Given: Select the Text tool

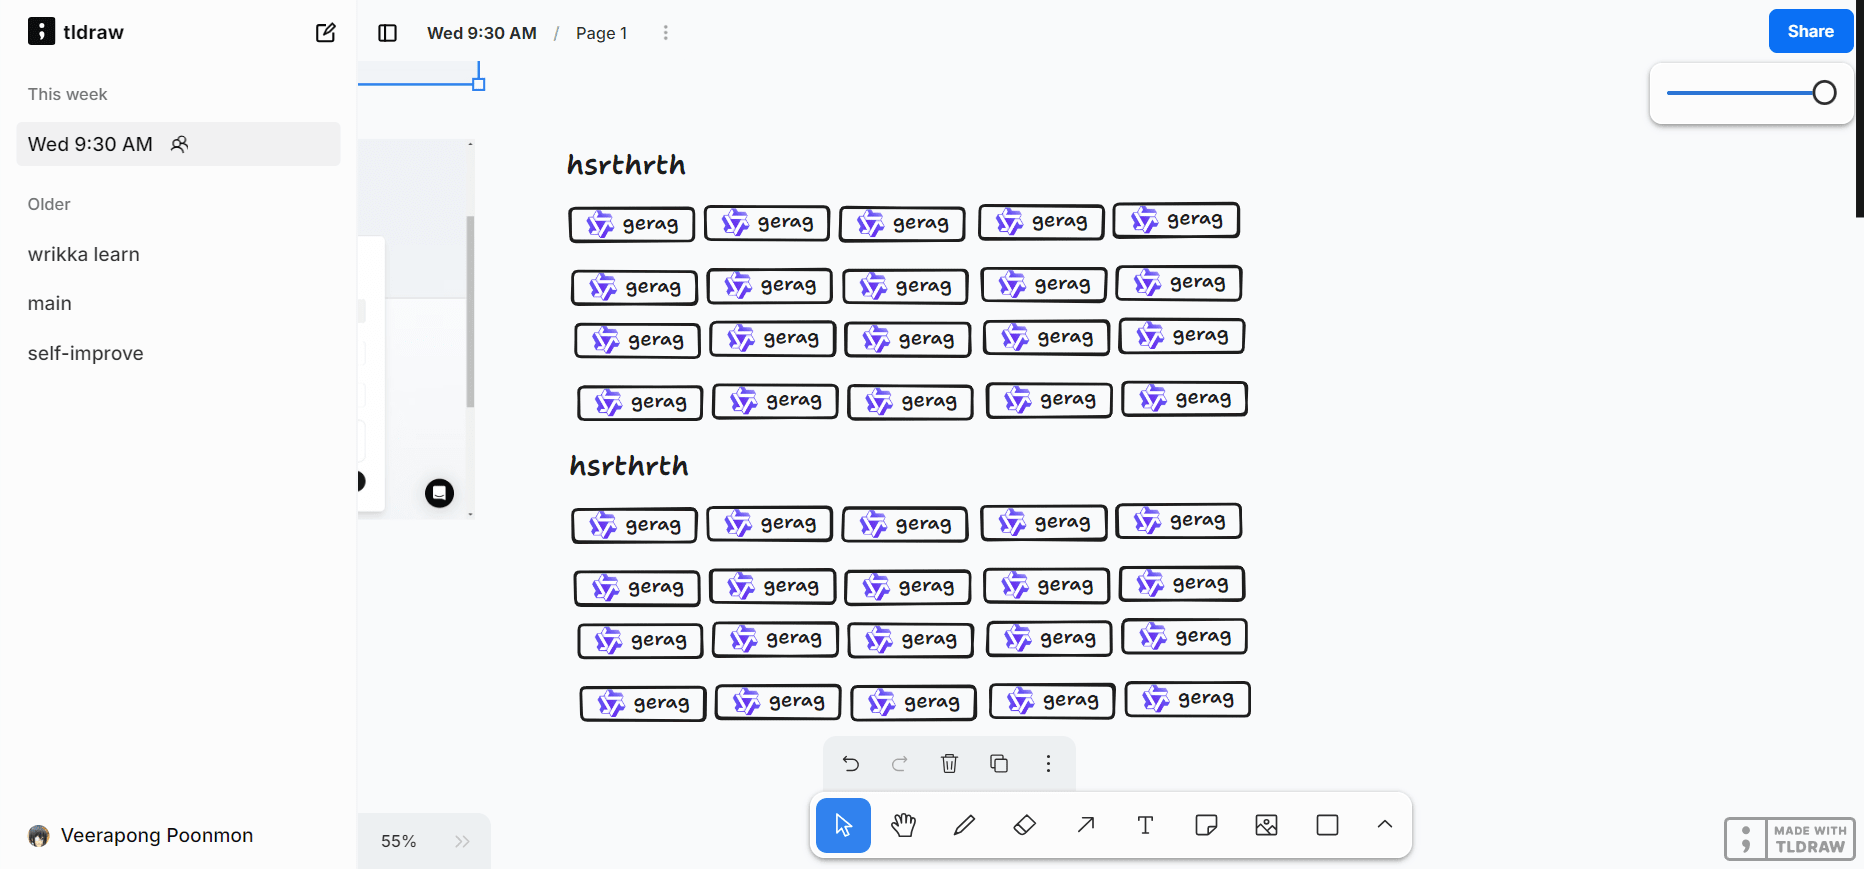Looking at the screenshot, I should [x=1146, y=825].
